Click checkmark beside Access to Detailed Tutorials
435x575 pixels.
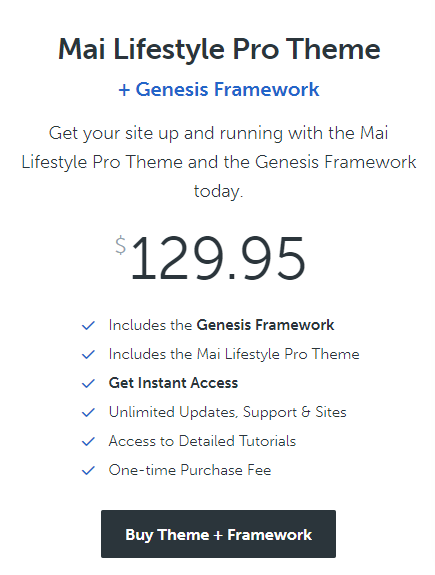coord(88,442)
